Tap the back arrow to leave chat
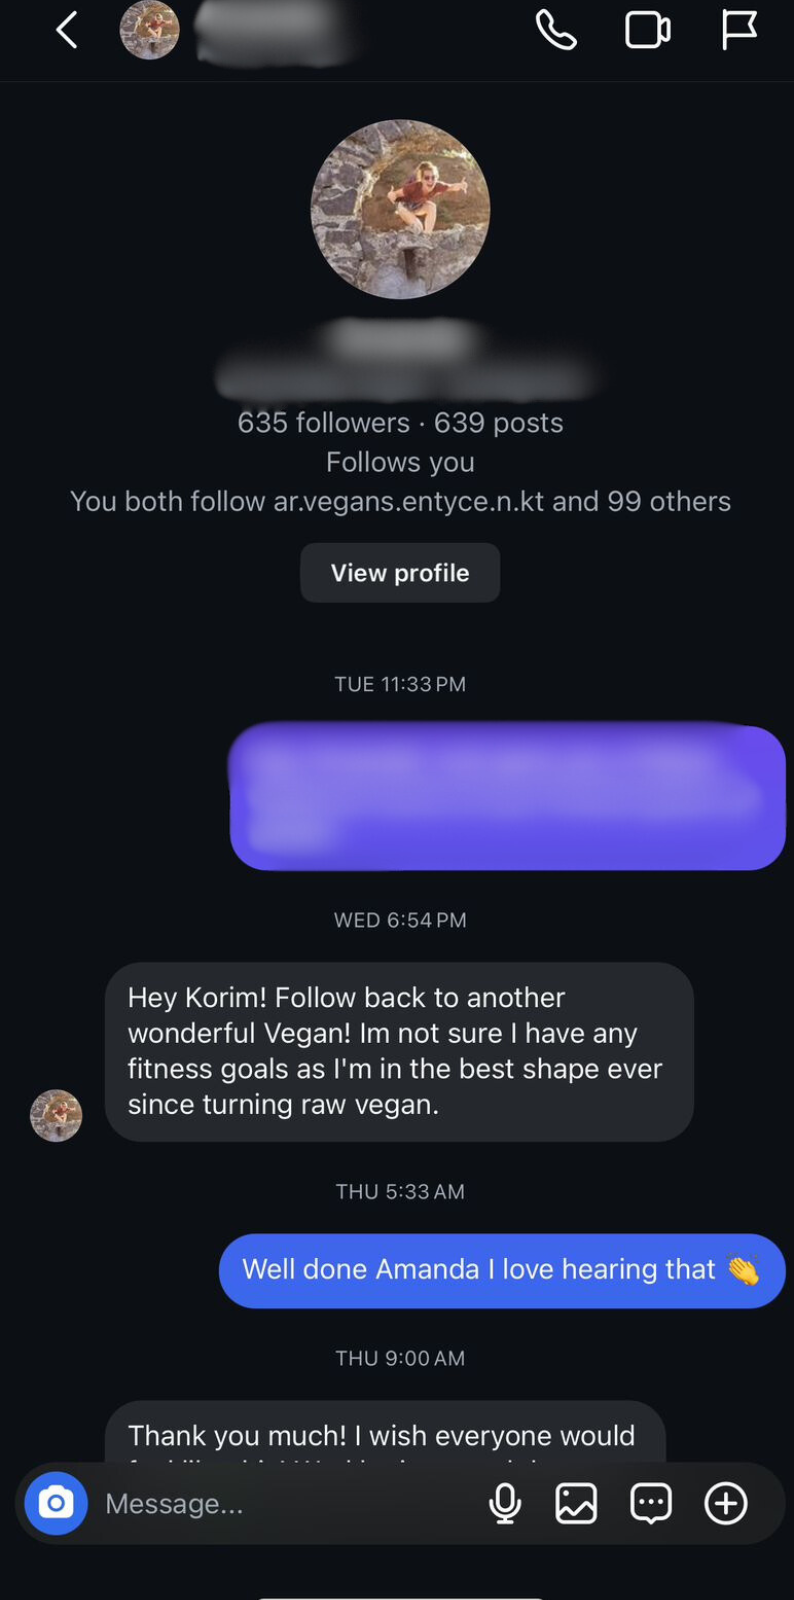The width and height of the screenshot is (794, 1600). 66,31
